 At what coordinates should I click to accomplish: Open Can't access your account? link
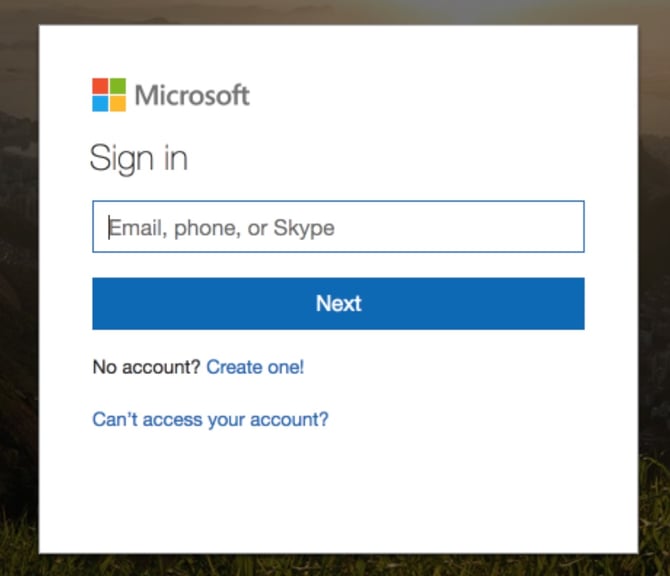click(210, 419)
